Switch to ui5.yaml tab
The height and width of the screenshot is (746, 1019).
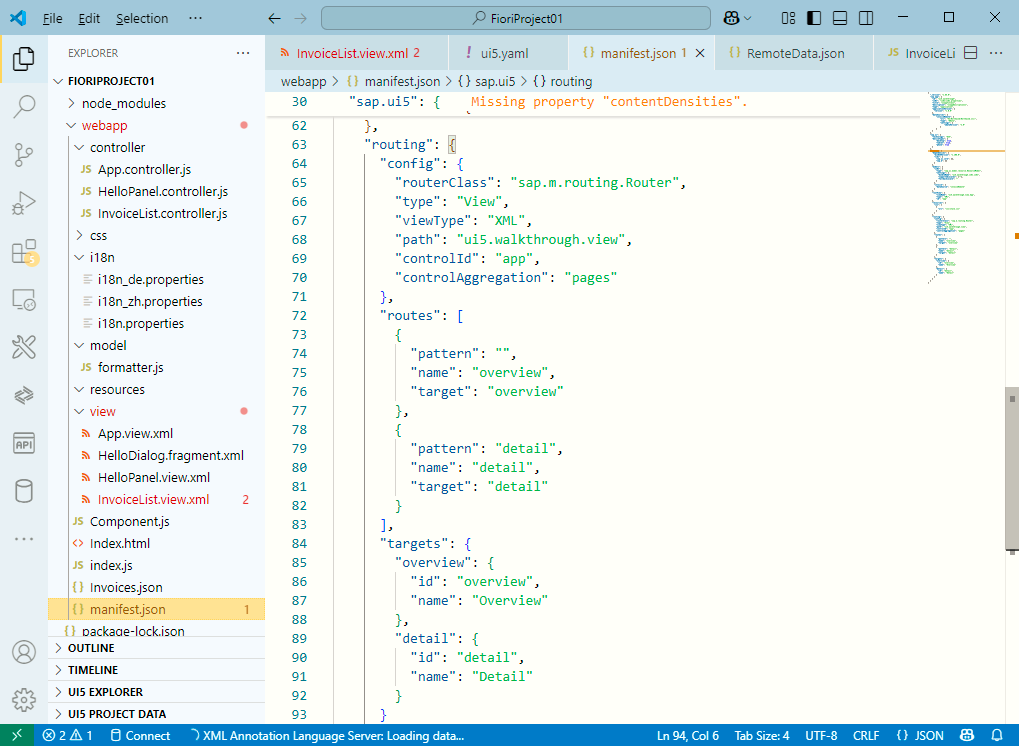508,53
